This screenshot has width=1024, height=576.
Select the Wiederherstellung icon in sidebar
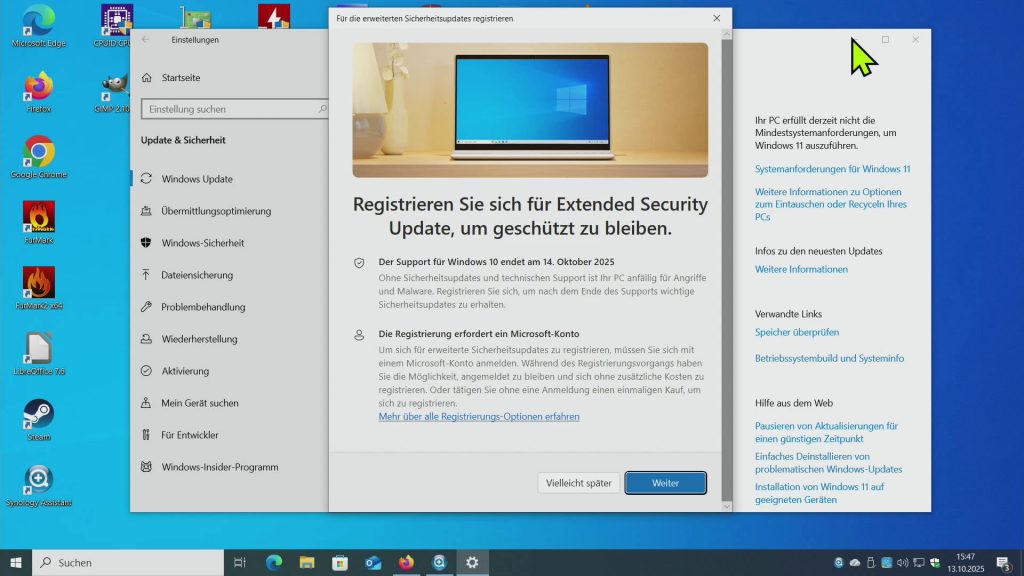[x=146, y=339]
